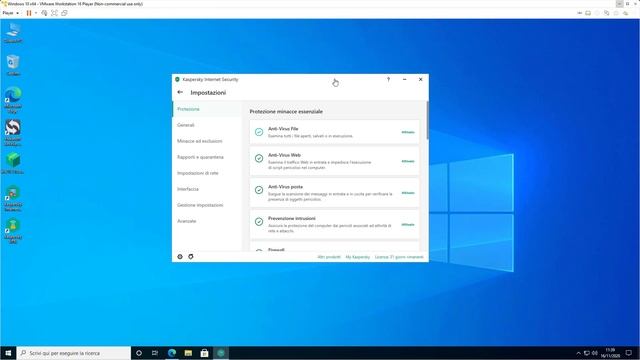The image size is (640, 360).
Task: Click the taskbar clock and date
Action: pyautogui.click(x=610, y=353)
